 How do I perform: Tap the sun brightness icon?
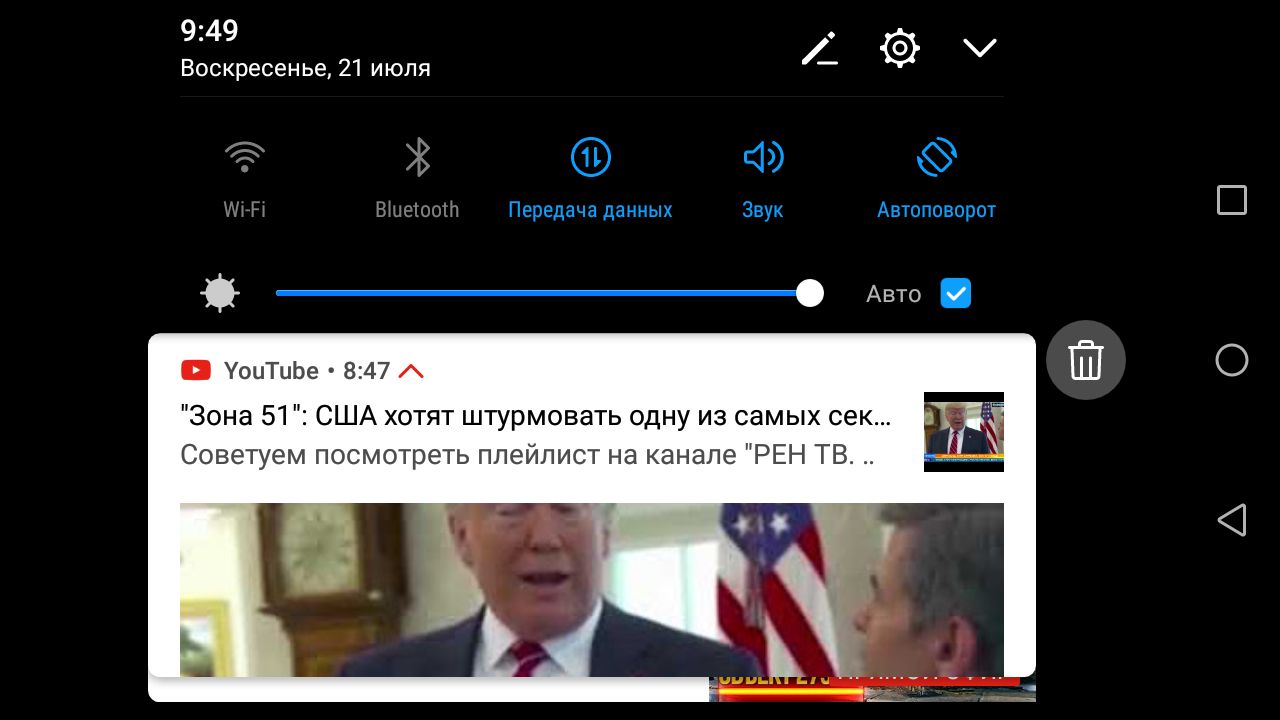coord(220,294)
